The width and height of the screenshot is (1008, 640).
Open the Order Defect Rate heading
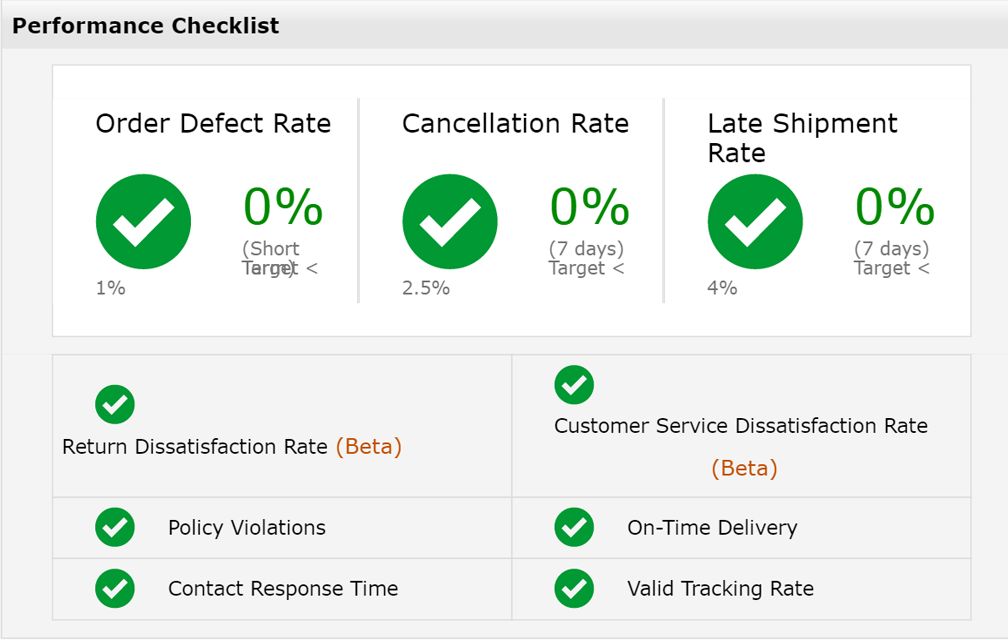point(213,124)
